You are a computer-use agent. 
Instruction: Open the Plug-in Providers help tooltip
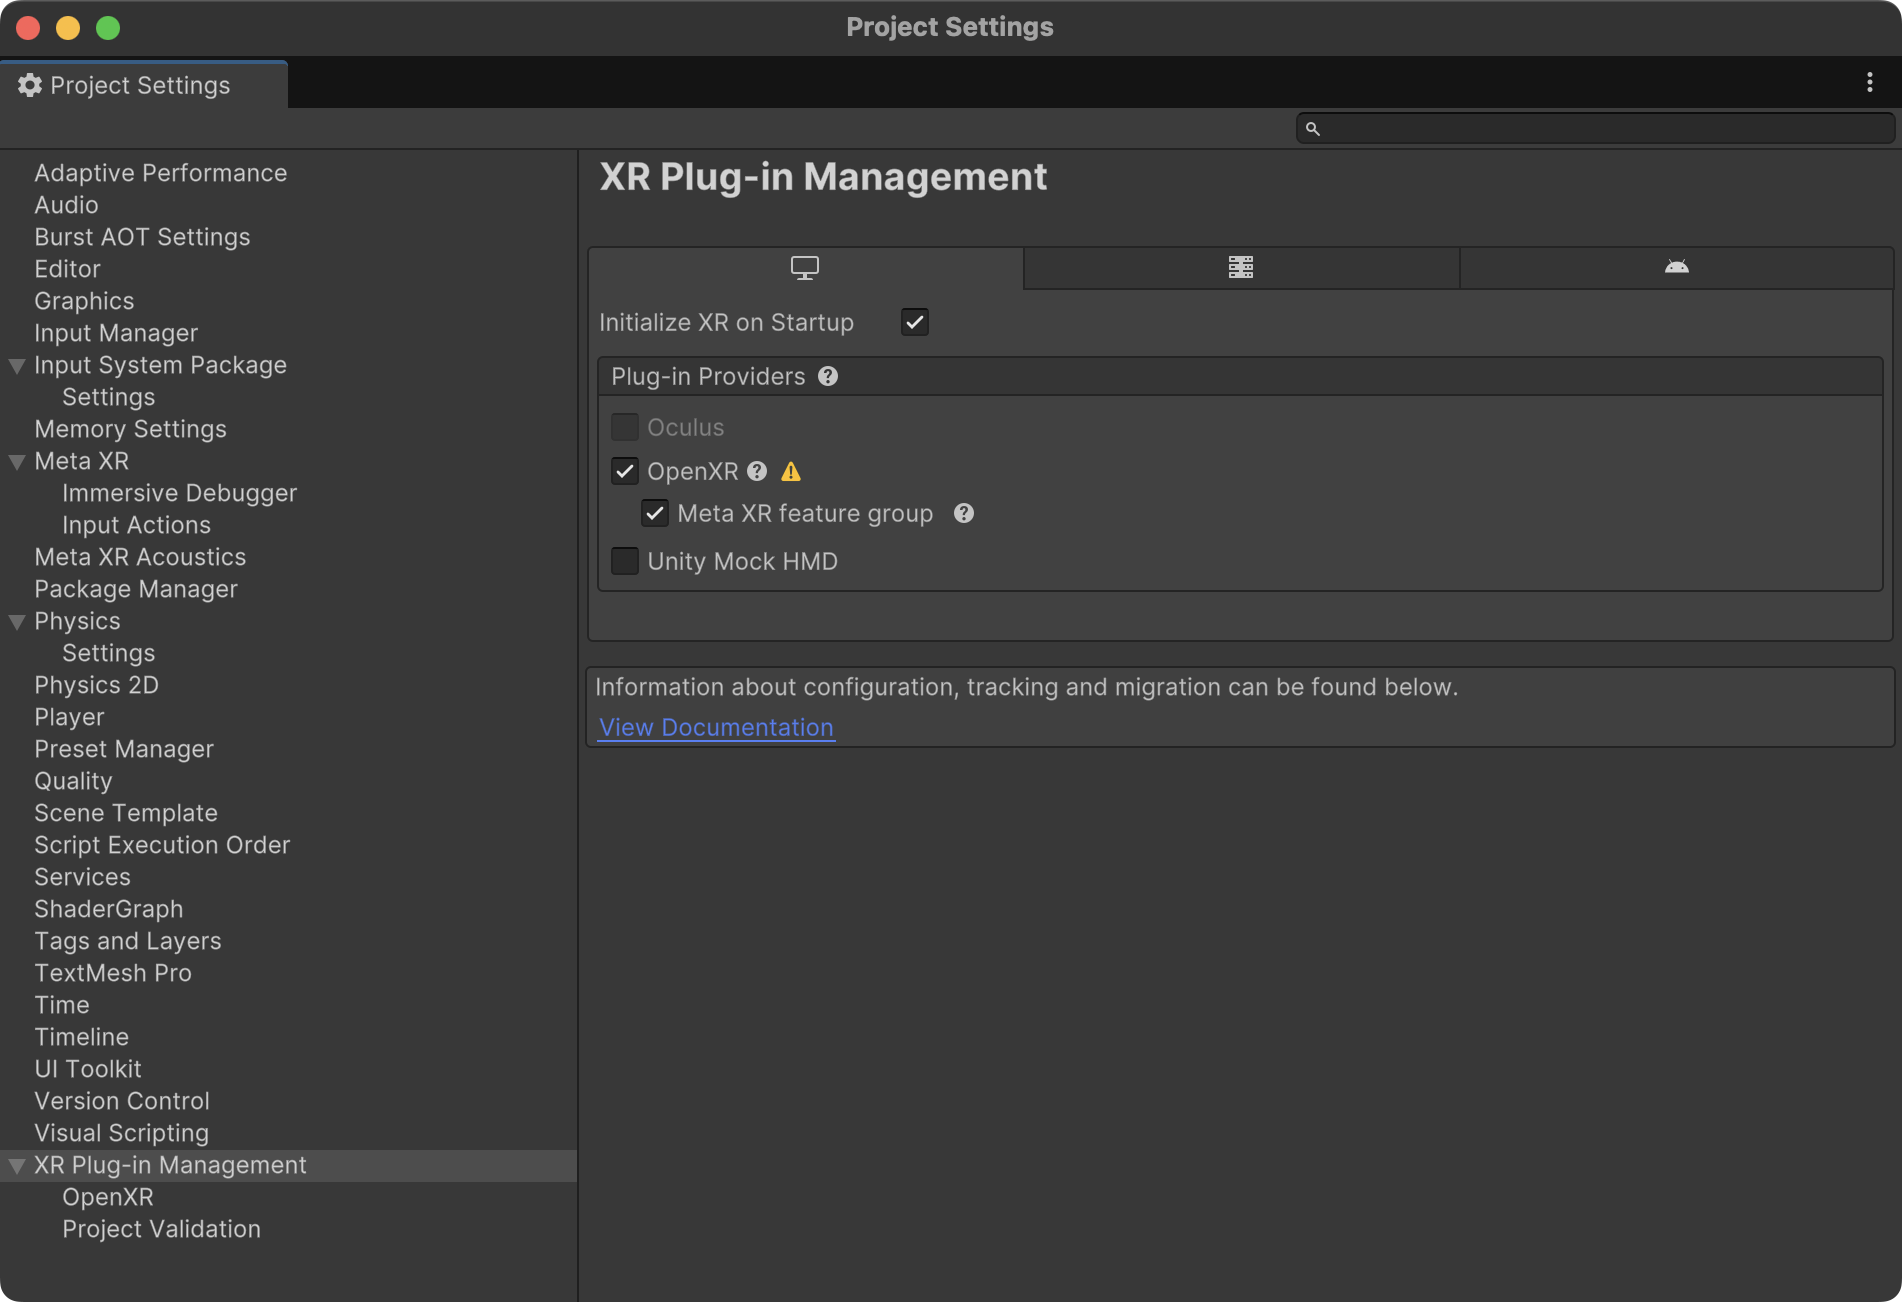point(828,376)
